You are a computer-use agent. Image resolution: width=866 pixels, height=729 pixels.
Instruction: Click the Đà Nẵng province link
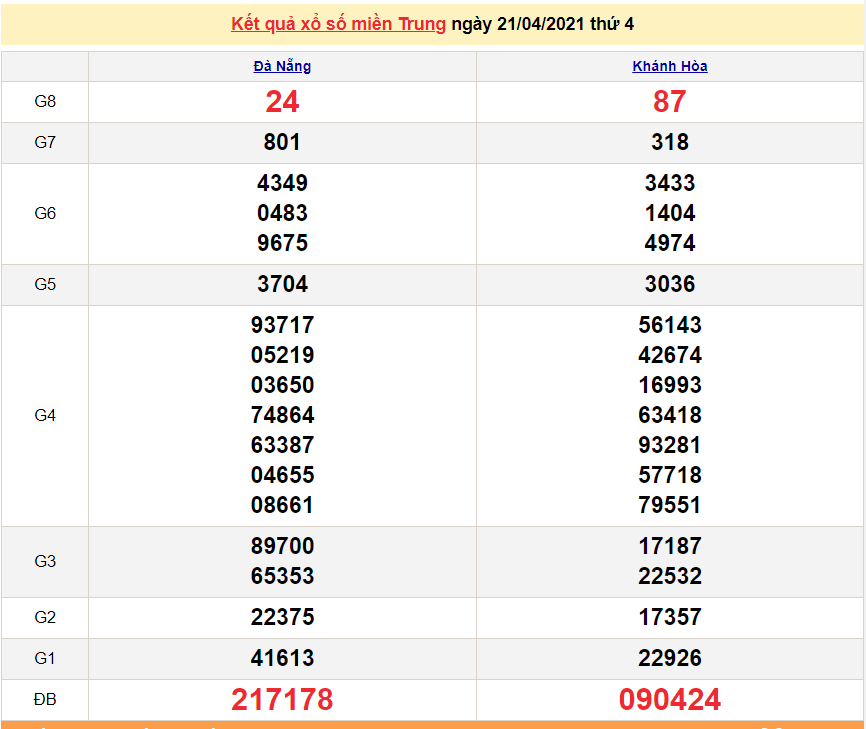point(282,67)
